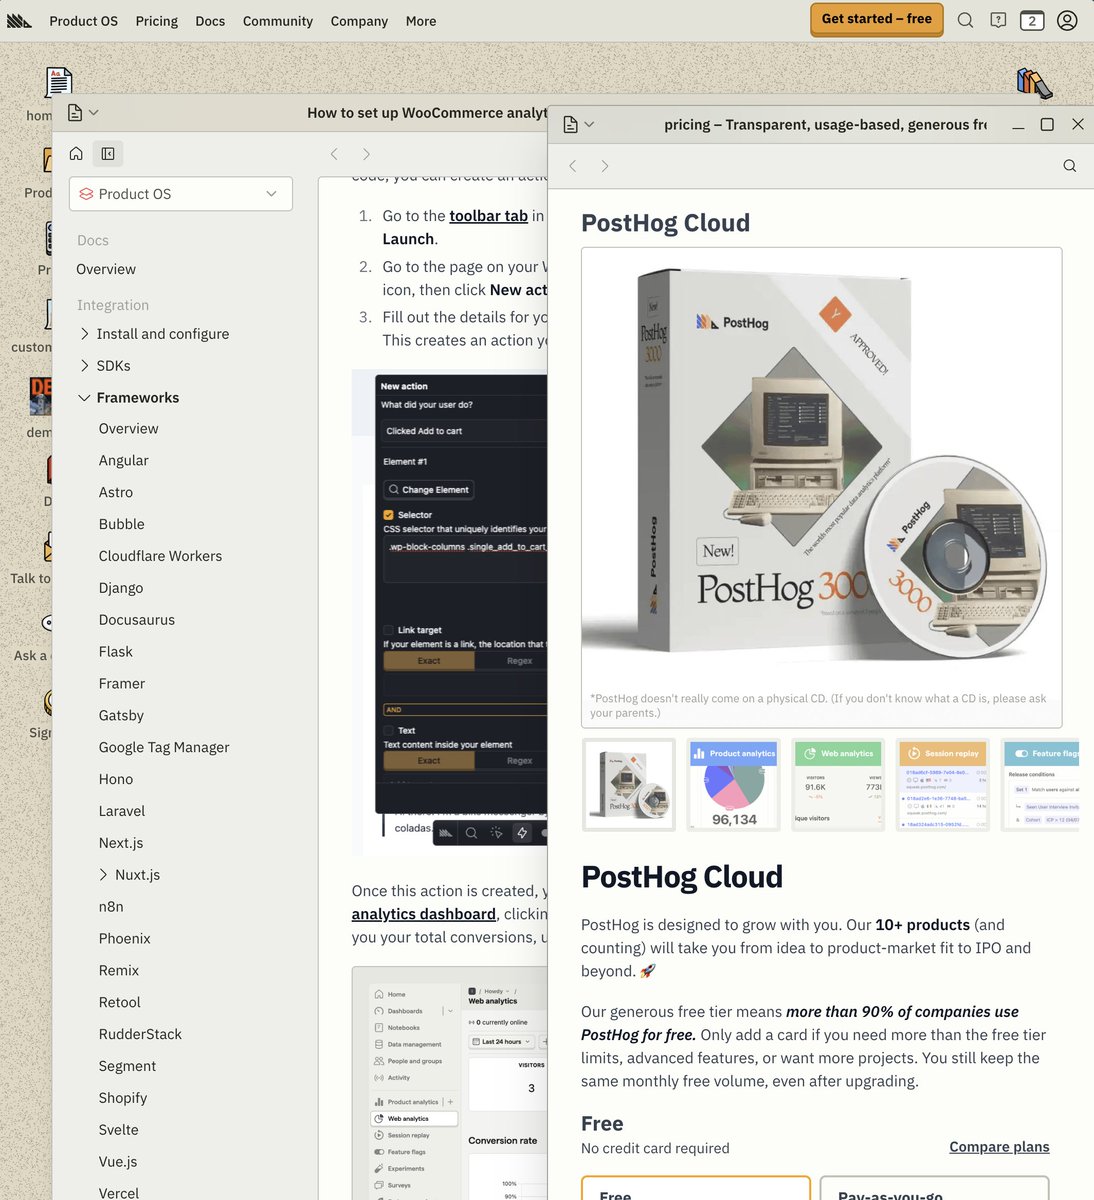
Task: Open the user account icon in top bar
Action: point(1067,20)
